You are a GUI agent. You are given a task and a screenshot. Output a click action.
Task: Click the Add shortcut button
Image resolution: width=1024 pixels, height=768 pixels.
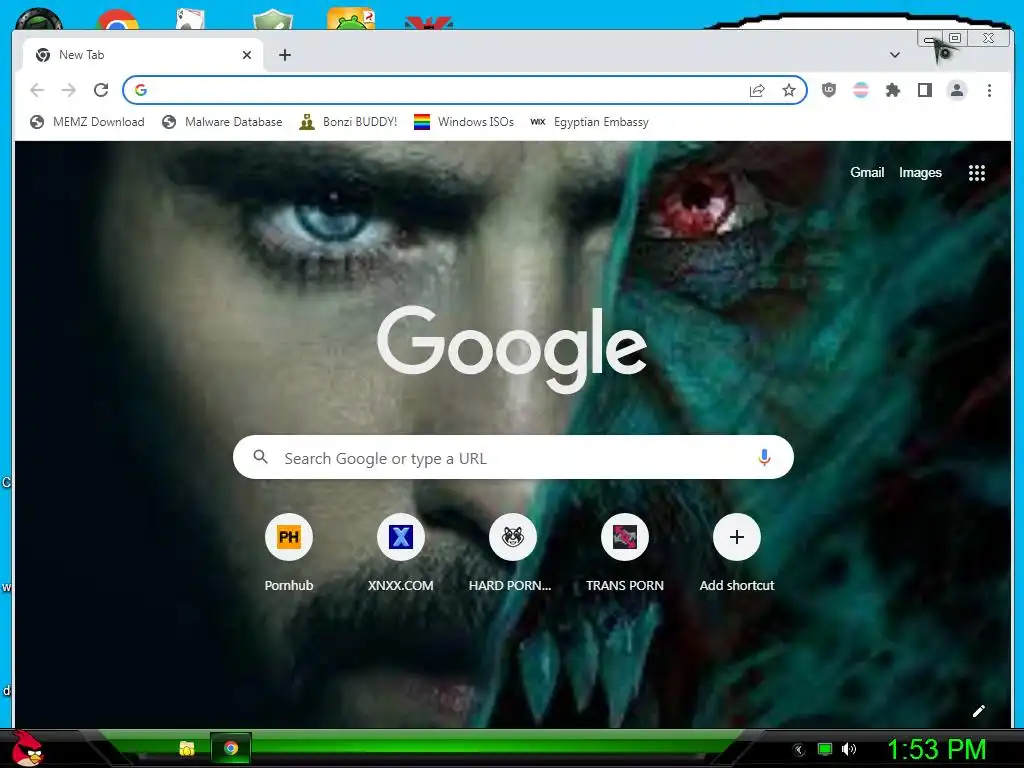737,552
